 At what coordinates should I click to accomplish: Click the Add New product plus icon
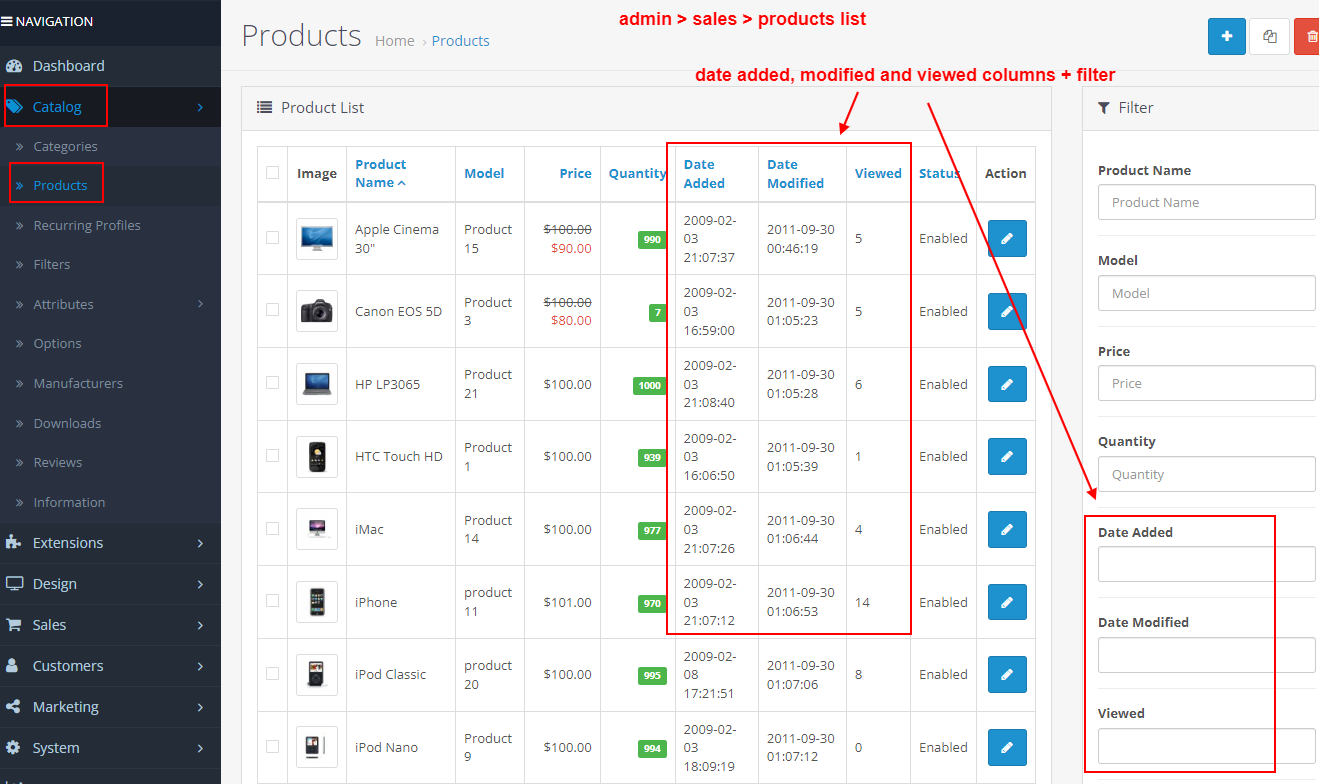(x=1226, y=36)
